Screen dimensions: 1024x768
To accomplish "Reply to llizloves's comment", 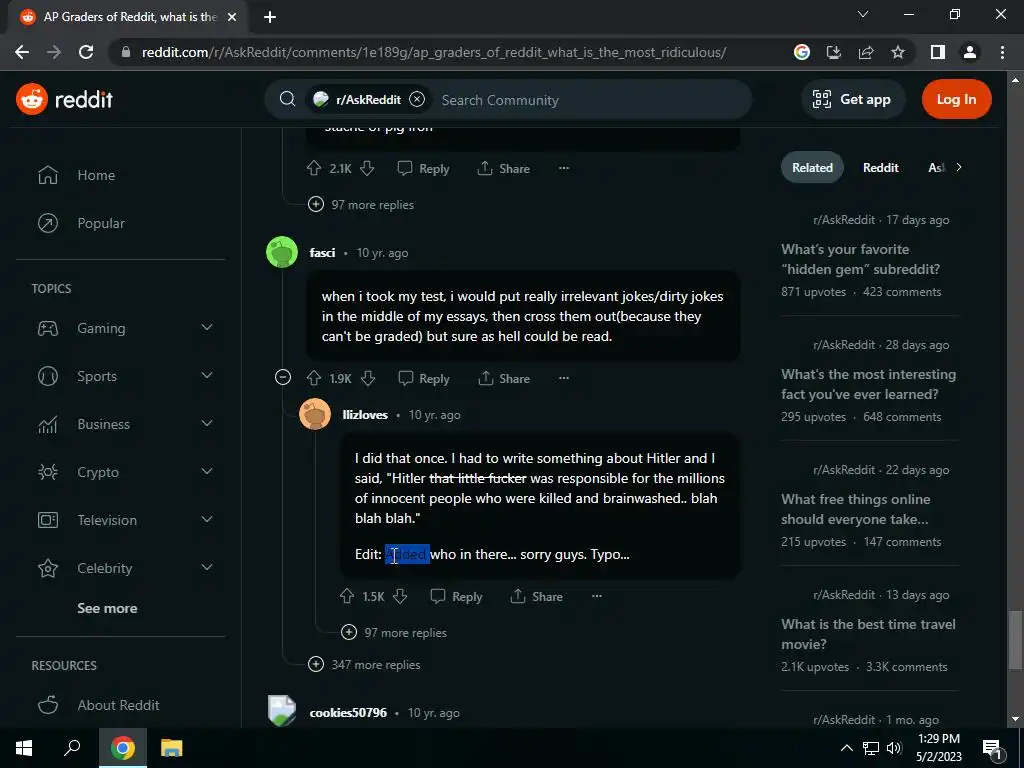I will (x=456, y=596).
